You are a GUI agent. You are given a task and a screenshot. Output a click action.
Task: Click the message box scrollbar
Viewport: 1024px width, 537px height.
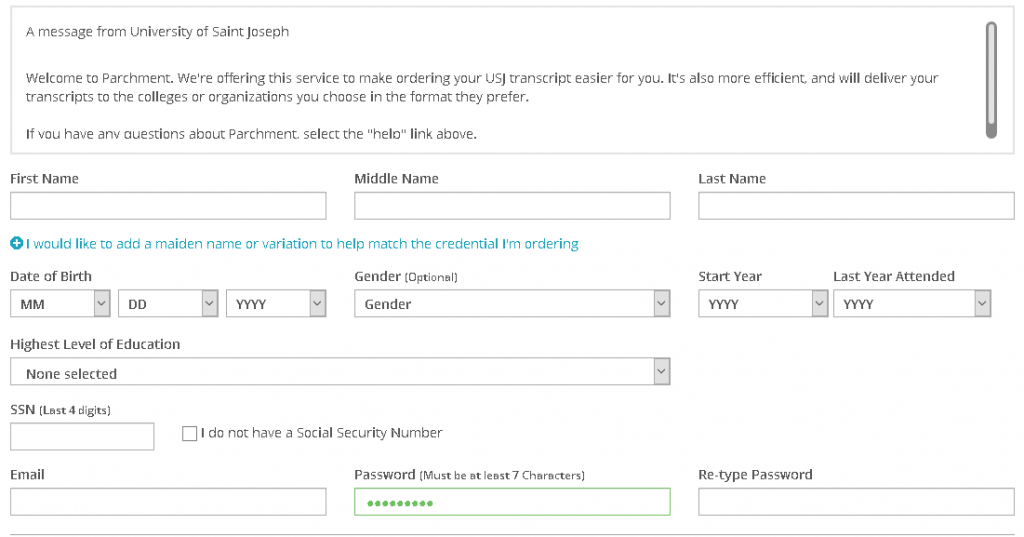[x=991, y=80]
